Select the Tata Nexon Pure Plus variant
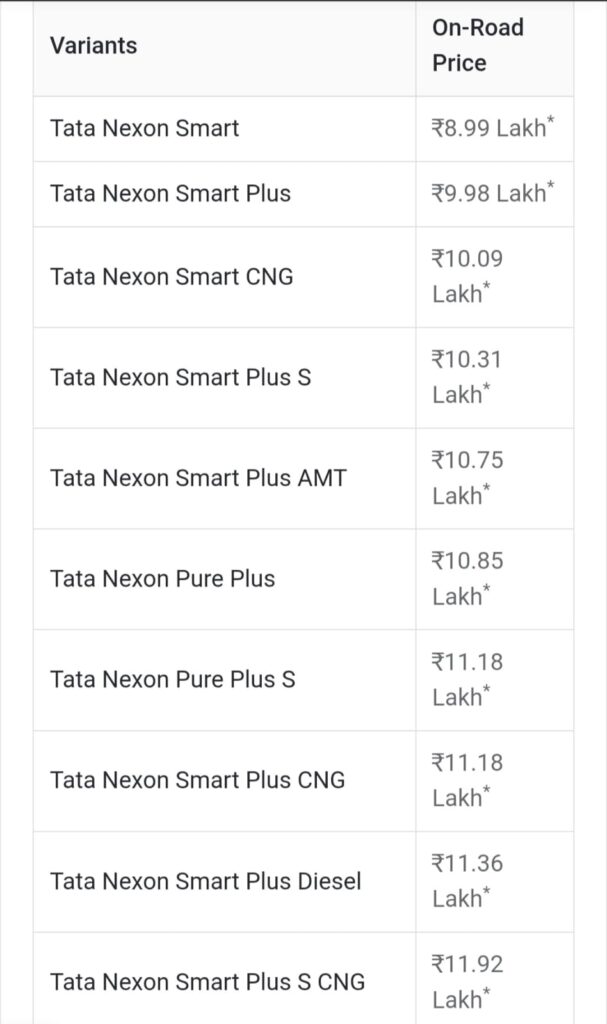Screen dimensions: 607x1024 coord(163,579)
